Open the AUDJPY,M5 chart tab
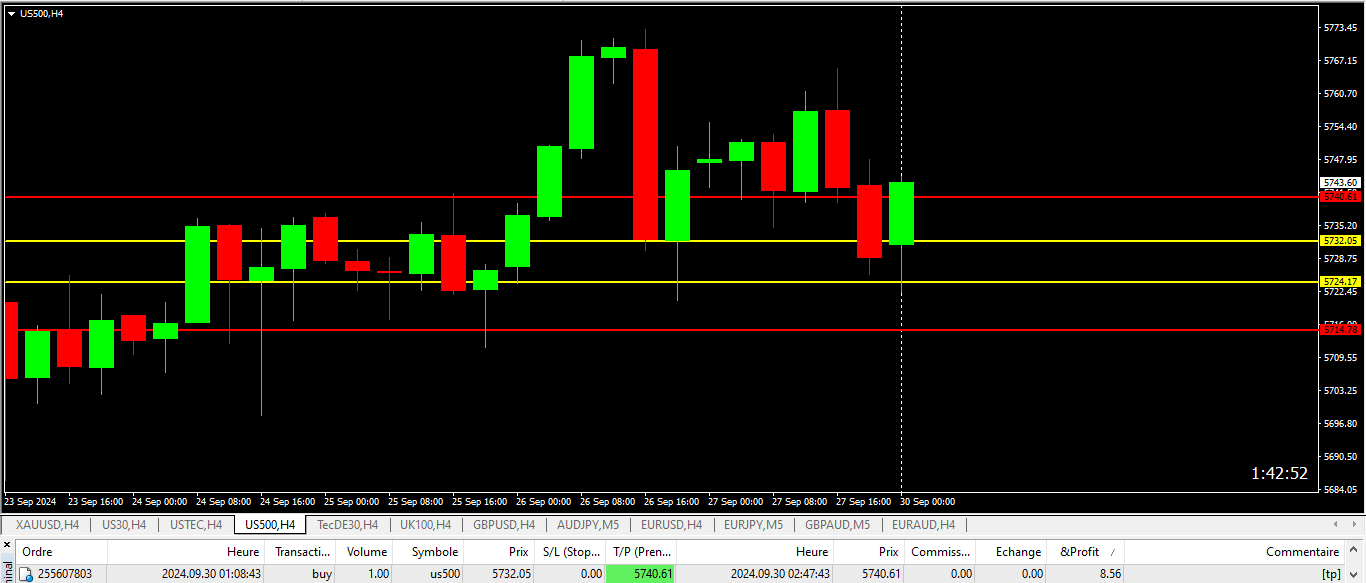 coord(589,525)
